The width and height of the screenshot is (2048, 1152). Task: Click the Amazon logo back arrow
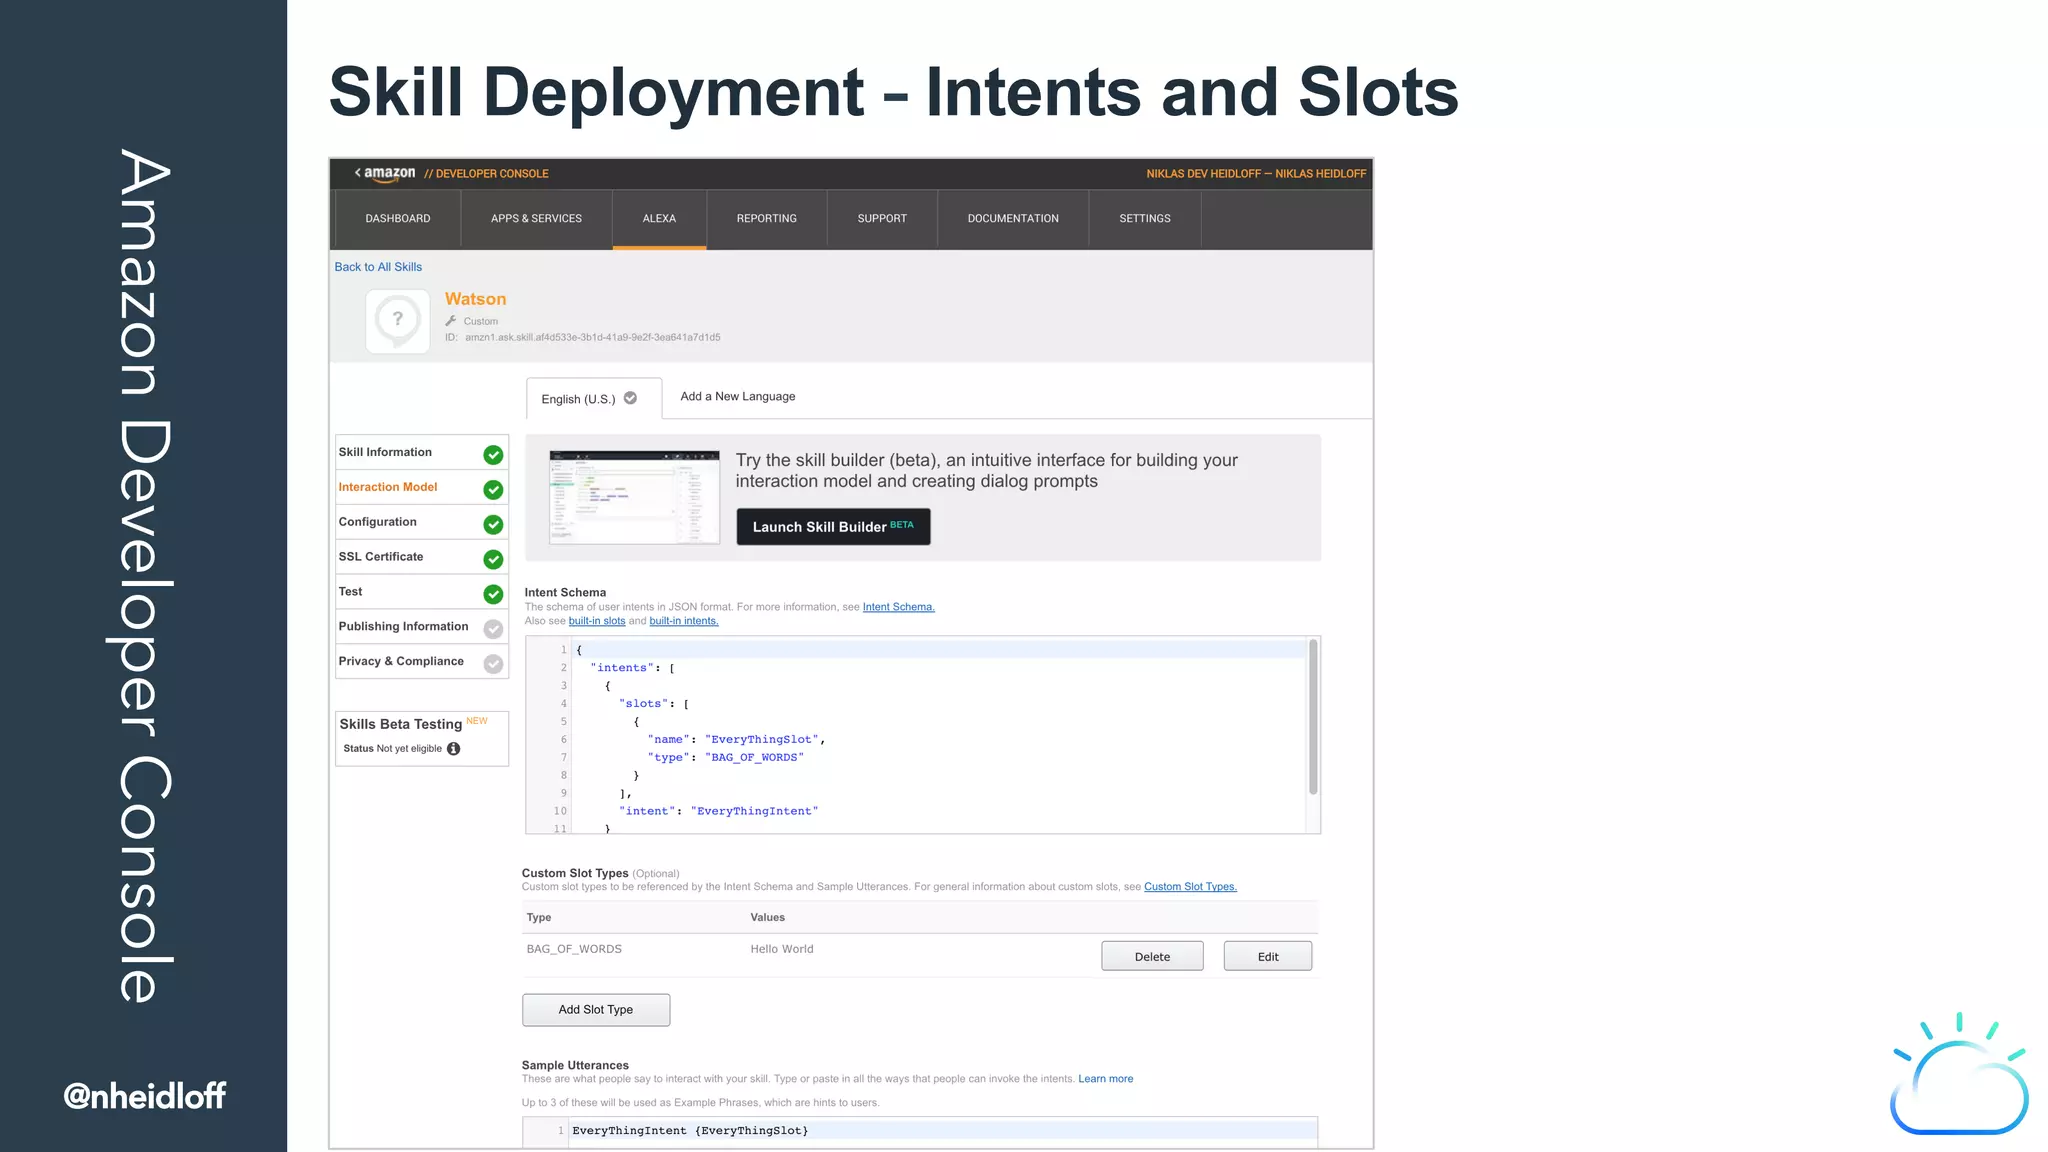(358, 173)
